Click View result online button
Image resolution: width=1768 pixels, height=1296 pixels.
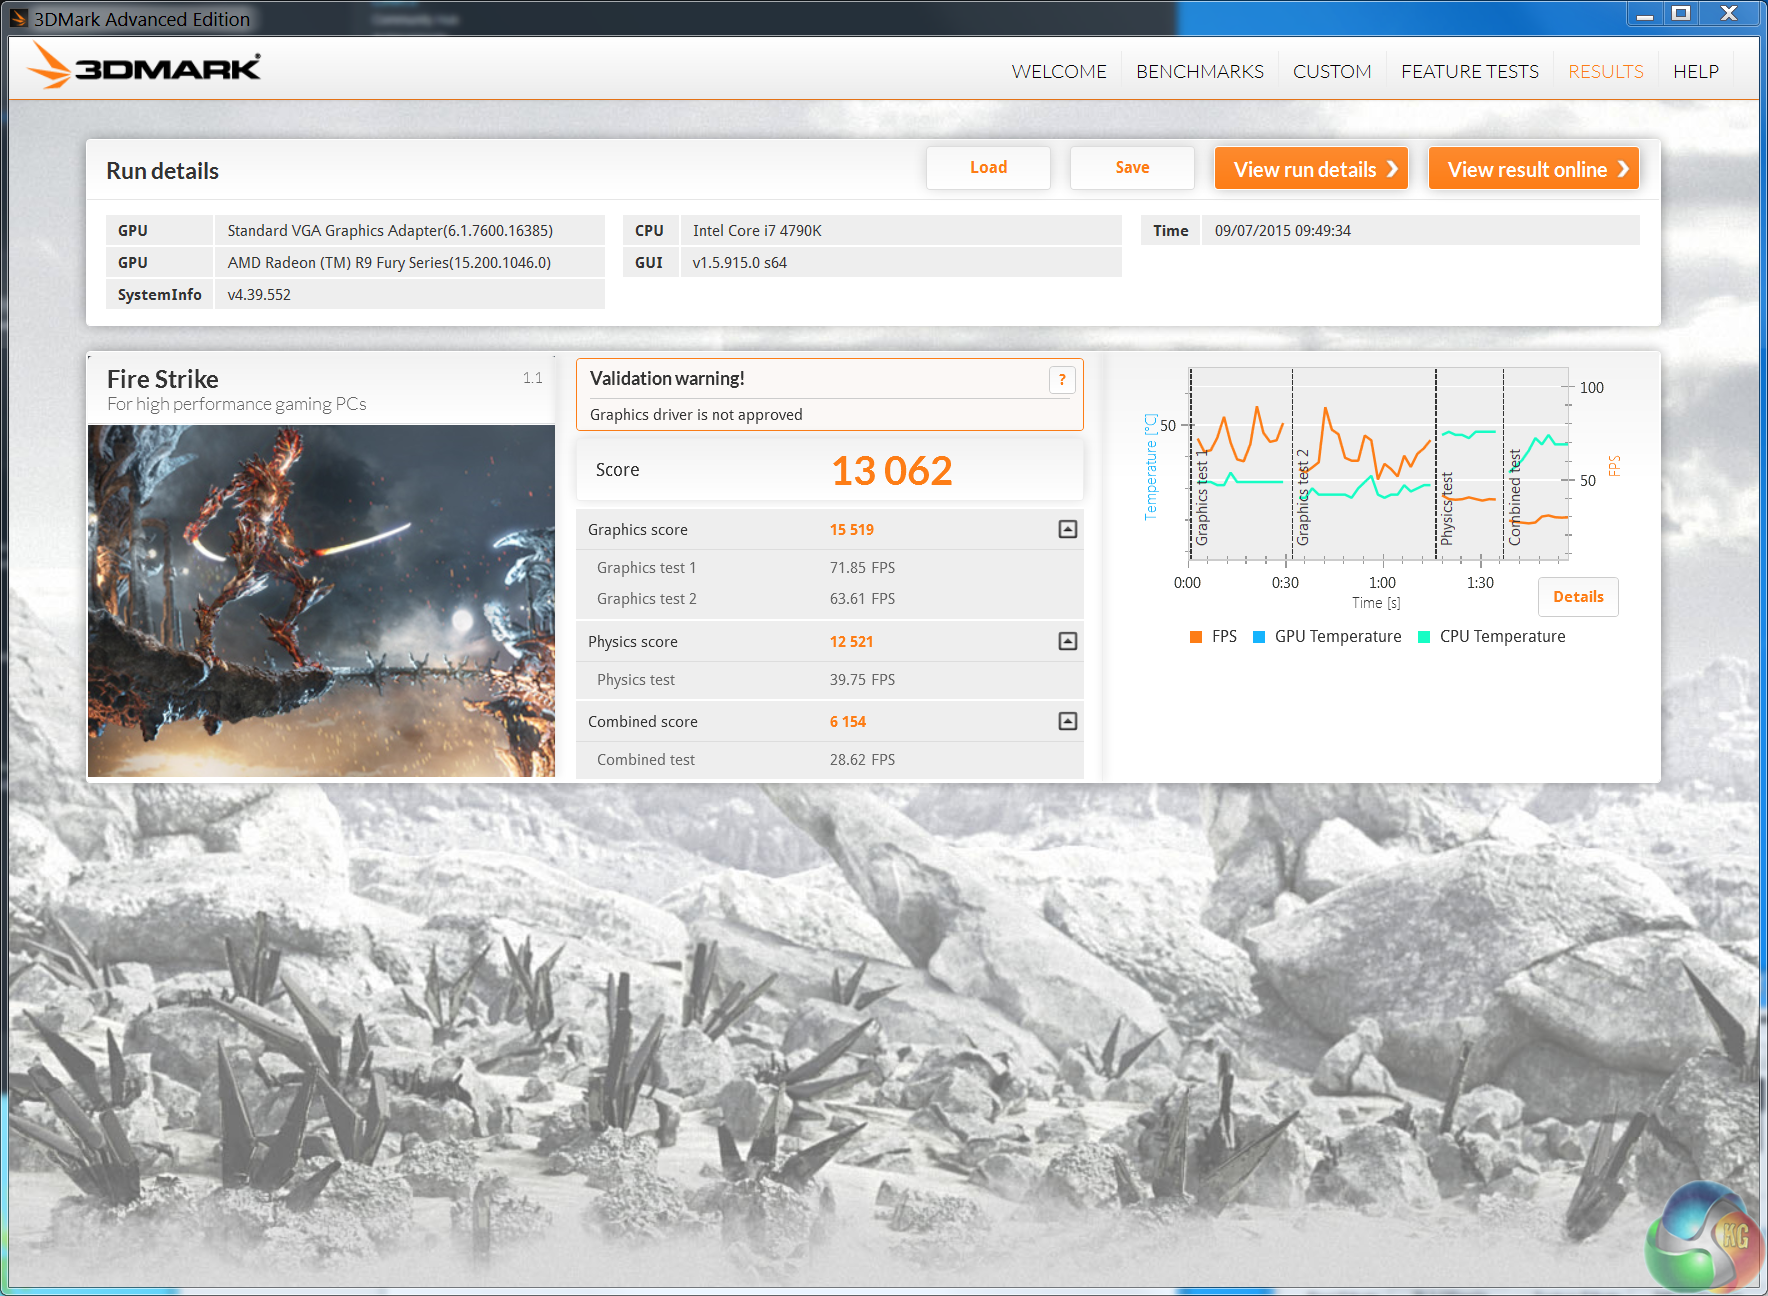click(1533, 169)
